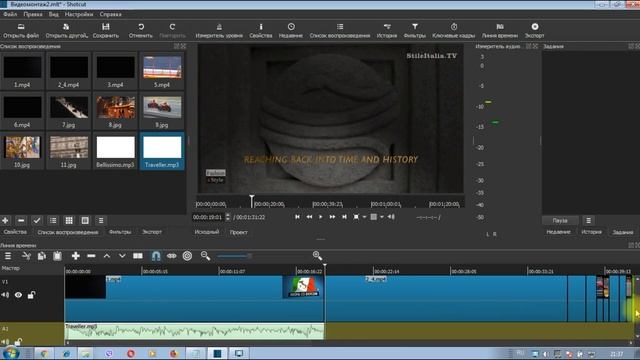
Task: Mute the A1 audio track
Action: tap(5, 342)
